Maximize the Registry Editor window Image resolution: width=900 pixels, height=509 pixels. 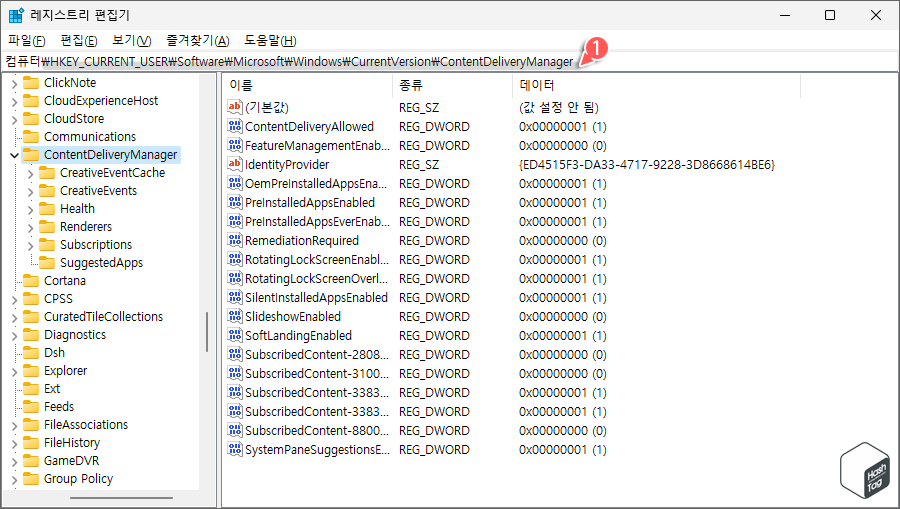pos(829,15)
